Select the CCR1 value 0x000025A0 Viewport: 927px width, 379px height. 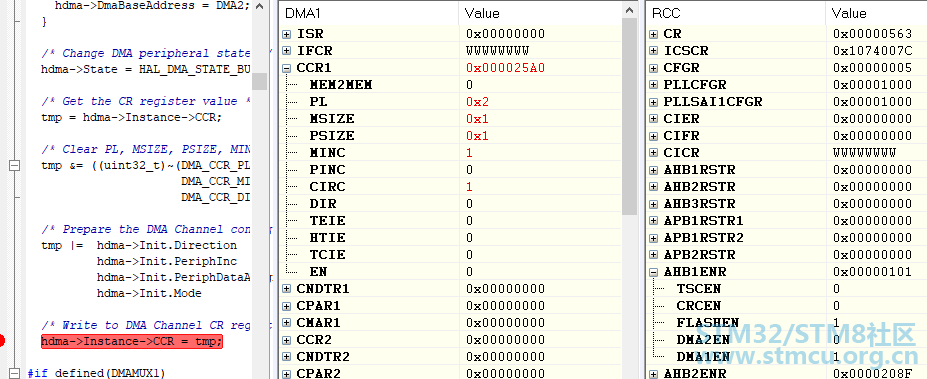pos(505,68)
